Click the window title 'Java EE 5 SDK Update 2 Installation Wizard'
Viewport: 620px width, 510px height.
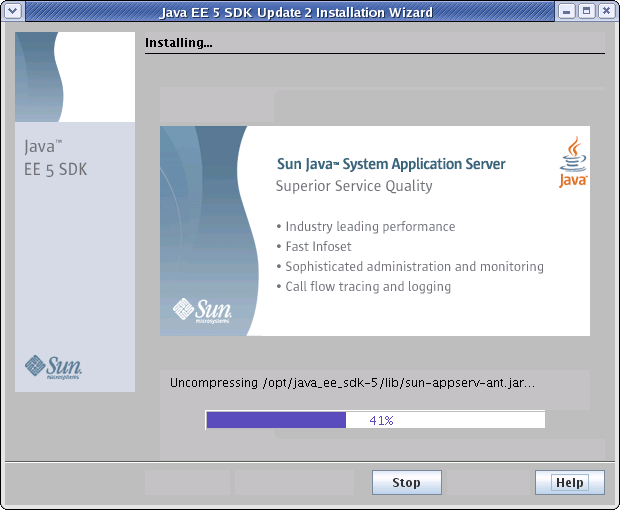[296, 12]
